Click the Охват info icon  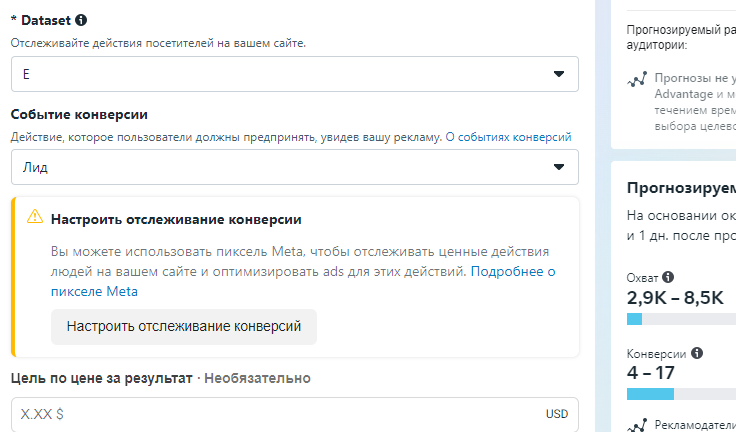coord(668,277)
